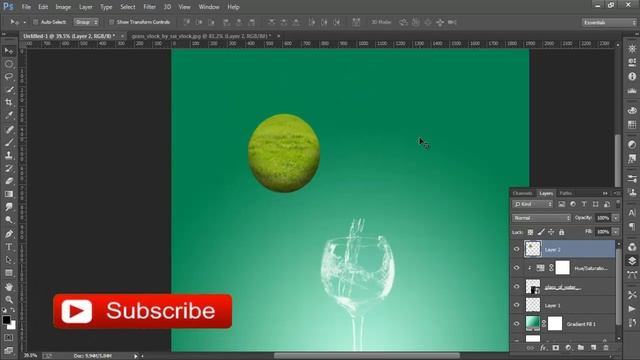The image size is (640, 360).
Task: Select the Rectangle shape tool
Action: coord(9,273)
